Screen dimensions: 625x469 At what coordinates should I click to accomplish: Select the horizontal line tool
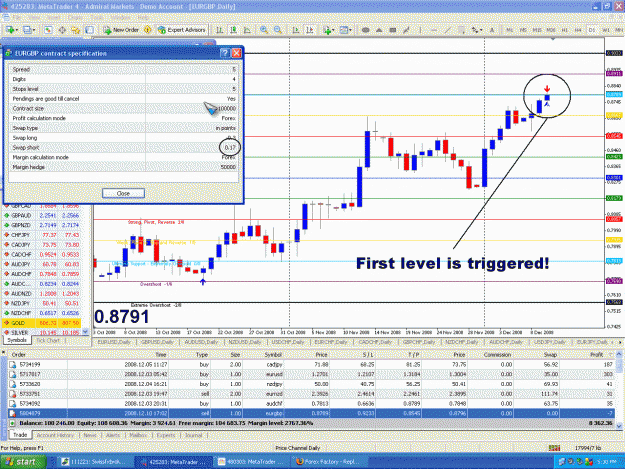[x=434, y=30]
